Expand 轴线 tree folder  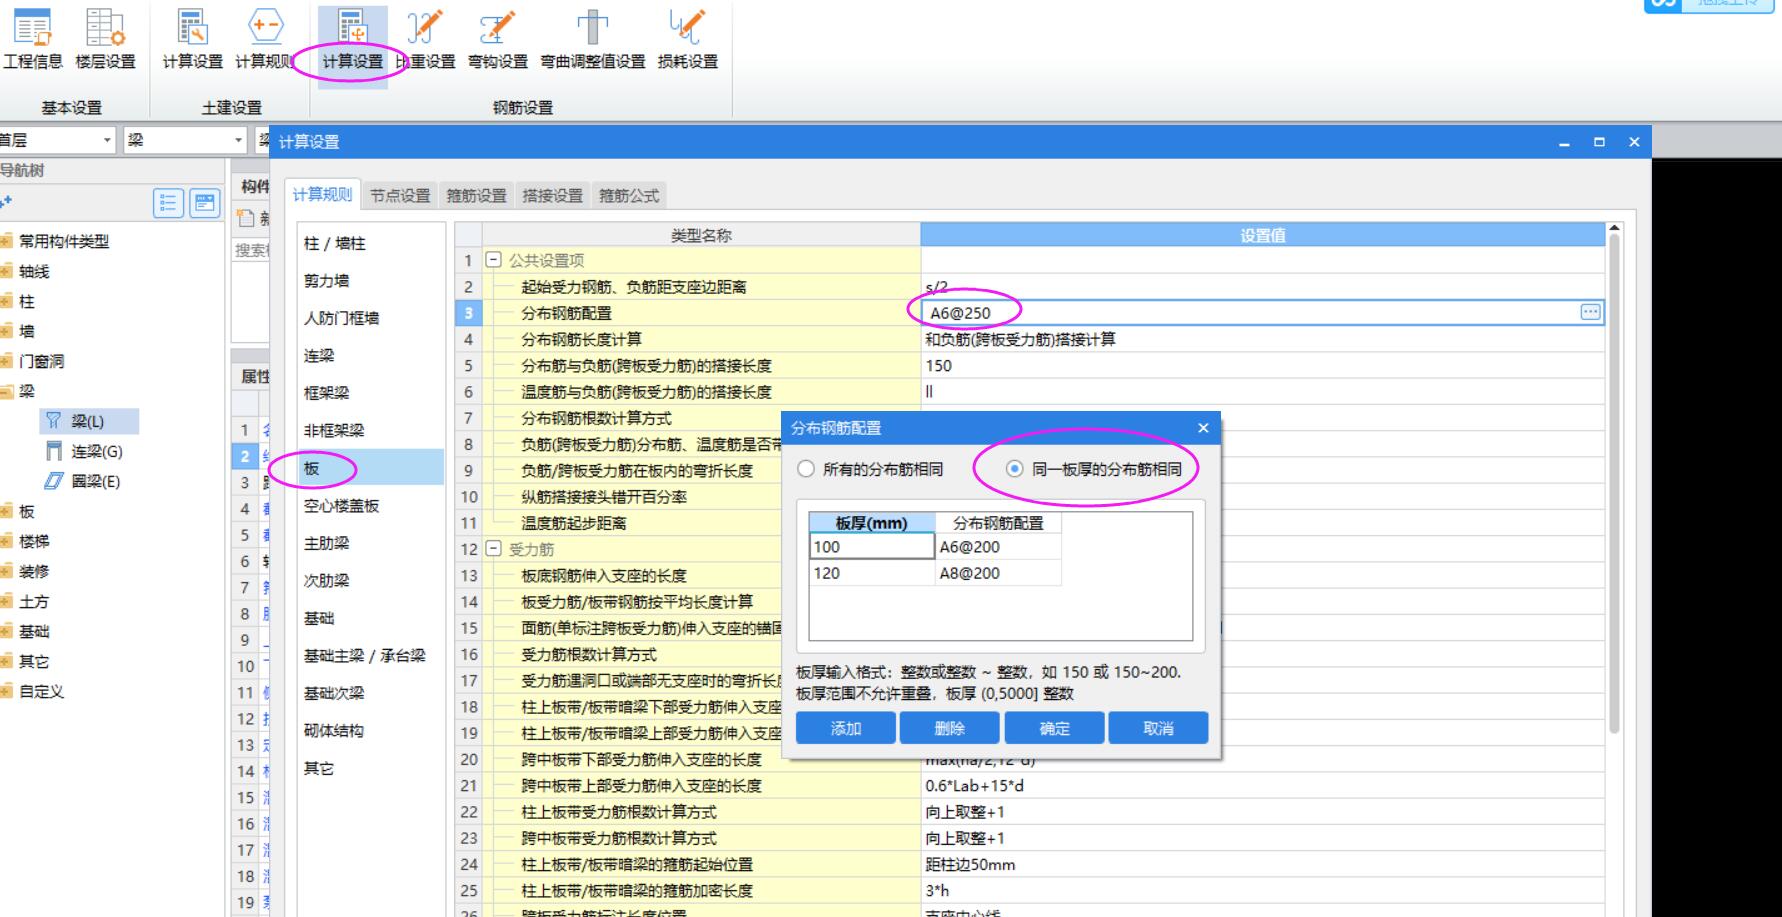tap(7, 271)
